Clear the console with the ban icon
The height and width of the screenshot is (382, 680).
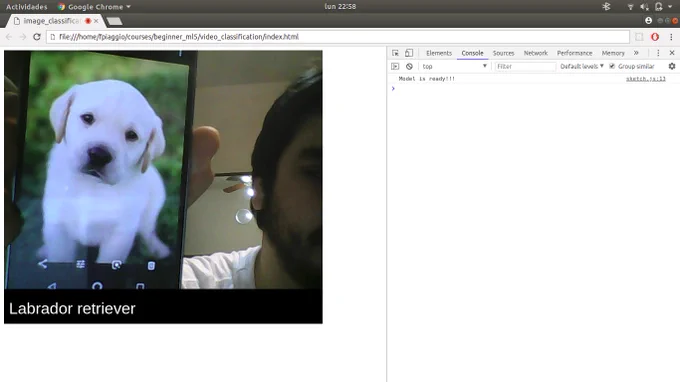pos(409,66)
